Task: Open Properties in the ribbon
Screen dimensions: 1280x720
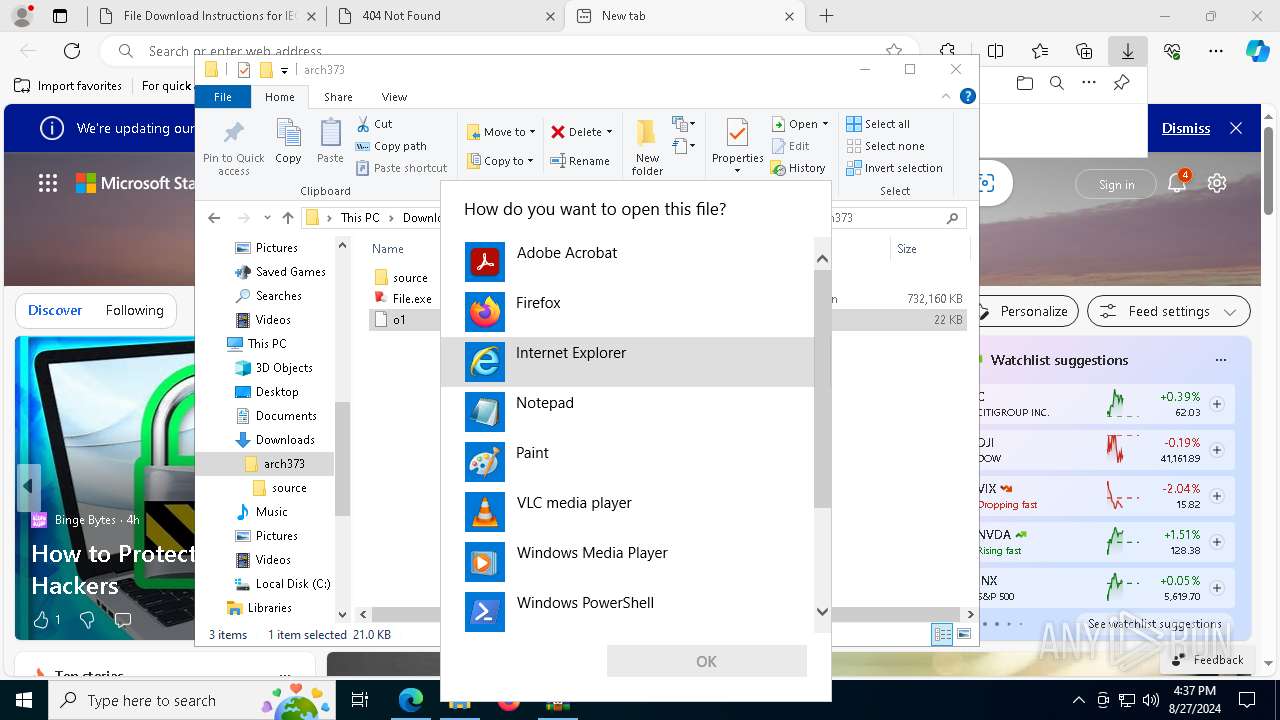Action: point(737,146)
